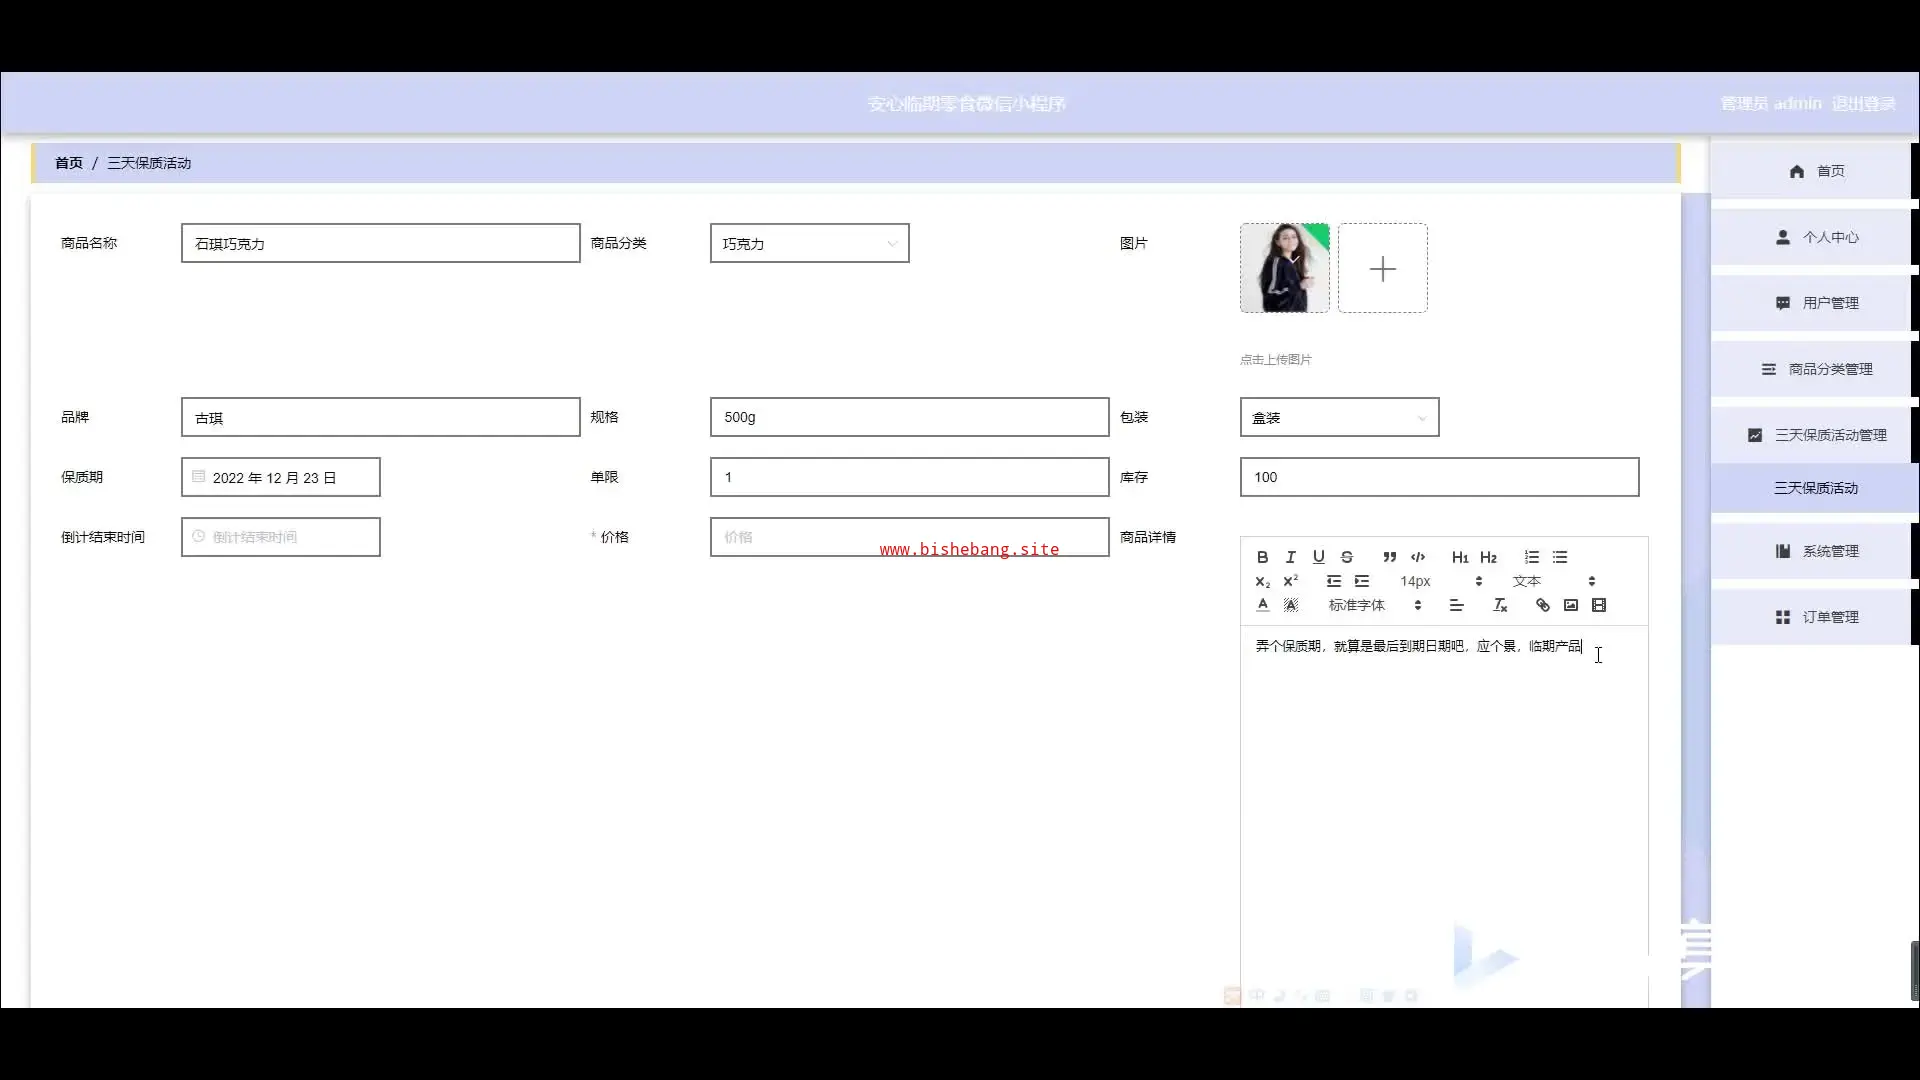
Task: Expand the 包装 dropdown showing 盒装
Action: pos(1338,417)
